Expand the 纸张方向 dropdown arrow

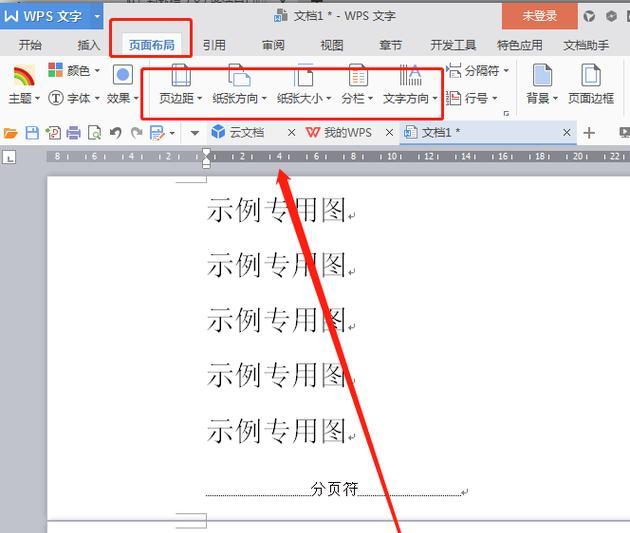(x=264, y=98)
